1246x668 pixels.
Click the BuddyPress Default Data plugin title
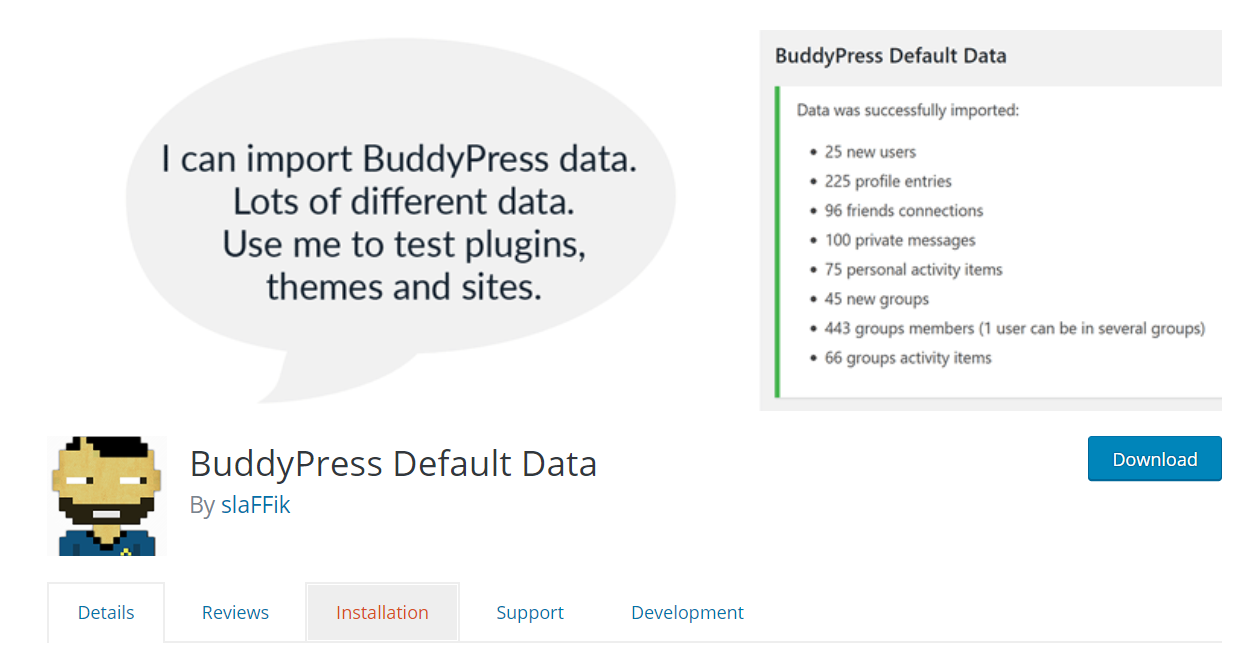(x=393, y=464)
